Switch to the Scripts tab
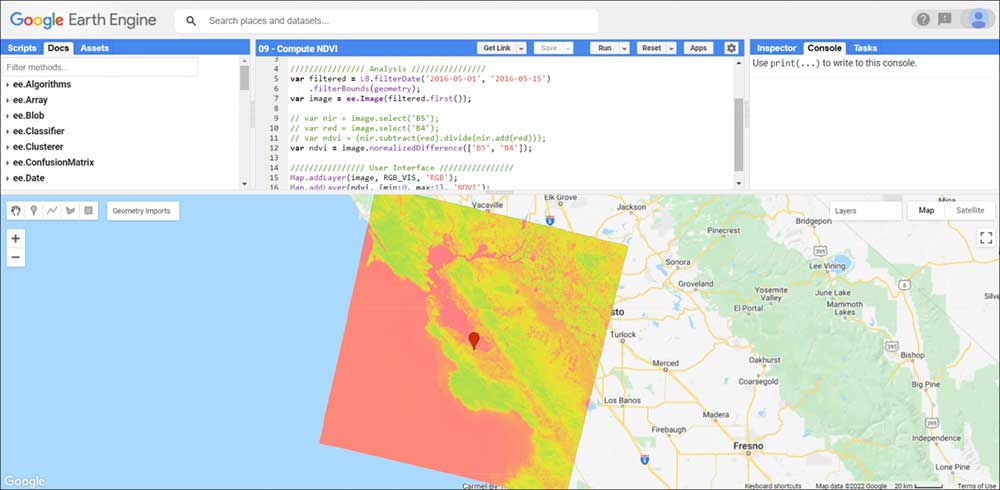Screen dimensions: 1000x490 (22, 48)
